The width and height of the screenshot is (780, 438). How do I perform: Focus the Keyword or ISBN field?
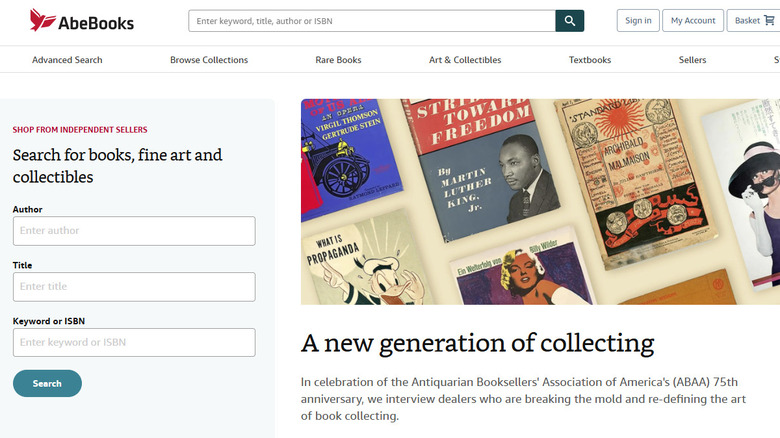click(x=134, y=343)
